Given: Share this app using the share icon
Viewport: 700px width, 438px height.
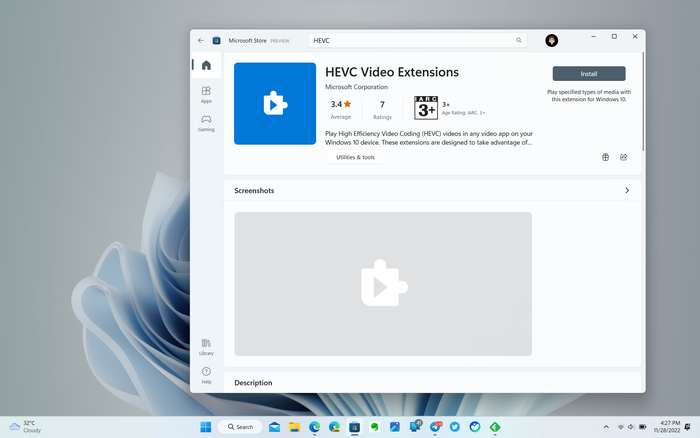Looking at the screenshot, I should 624,157.
